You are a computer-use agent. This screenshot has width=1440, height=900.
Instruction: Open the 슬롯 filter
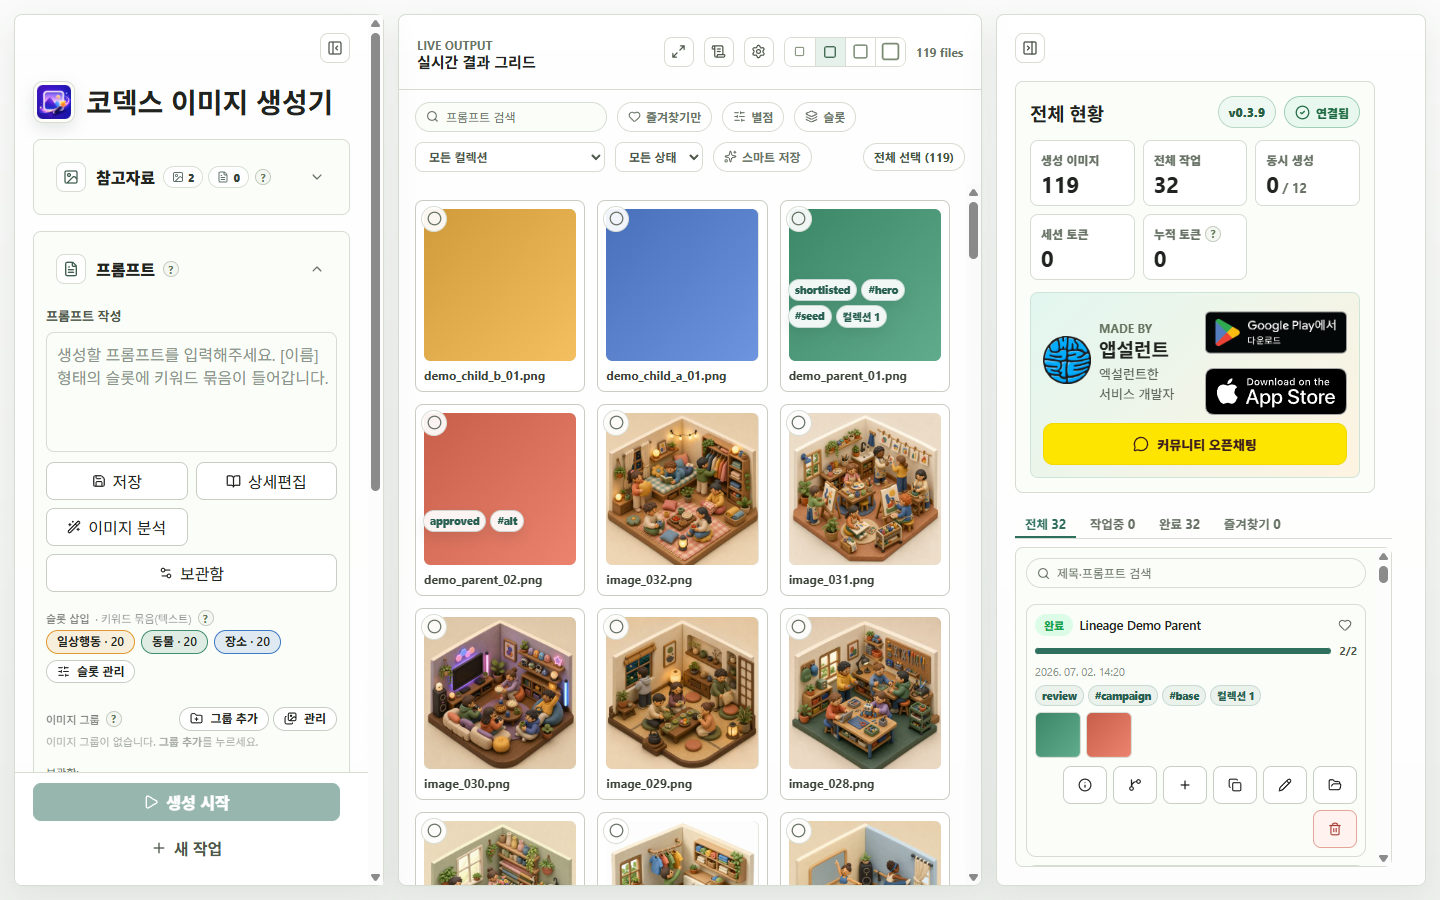coord(825,117)
